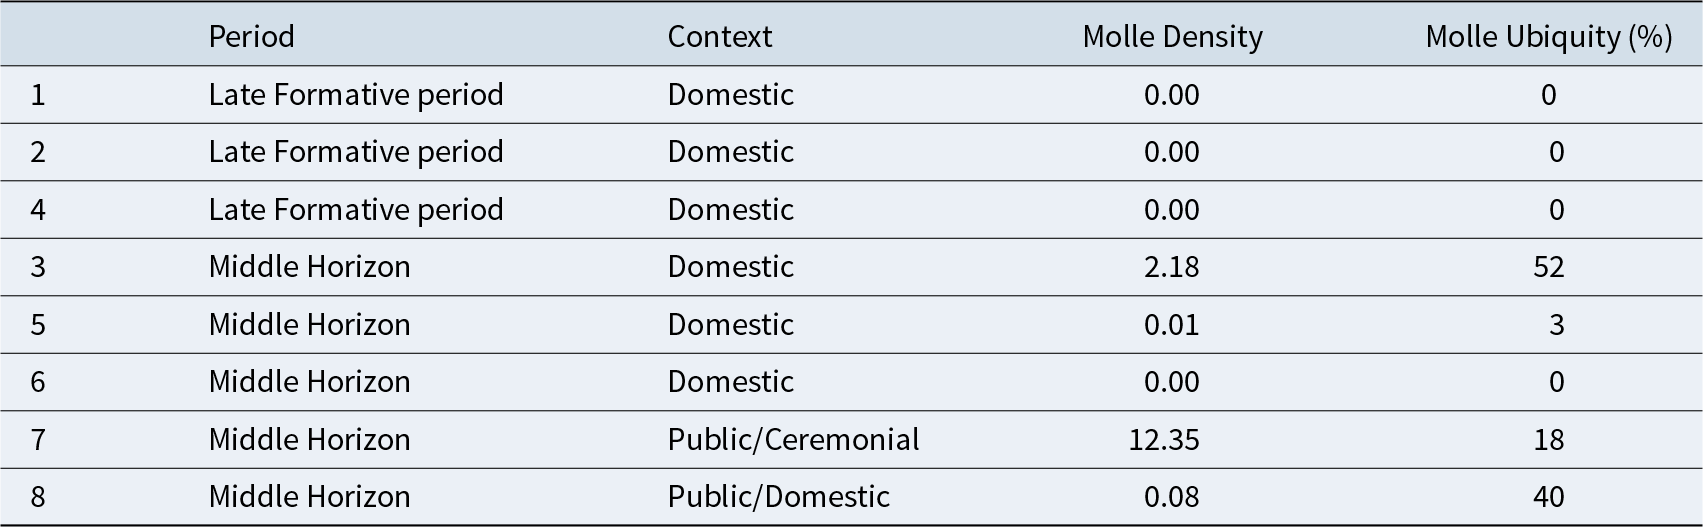The height and width of the screenshot is (527, 1703).
Task: Select the 2.18 Molle Density value
Action: coord(1171,267)
